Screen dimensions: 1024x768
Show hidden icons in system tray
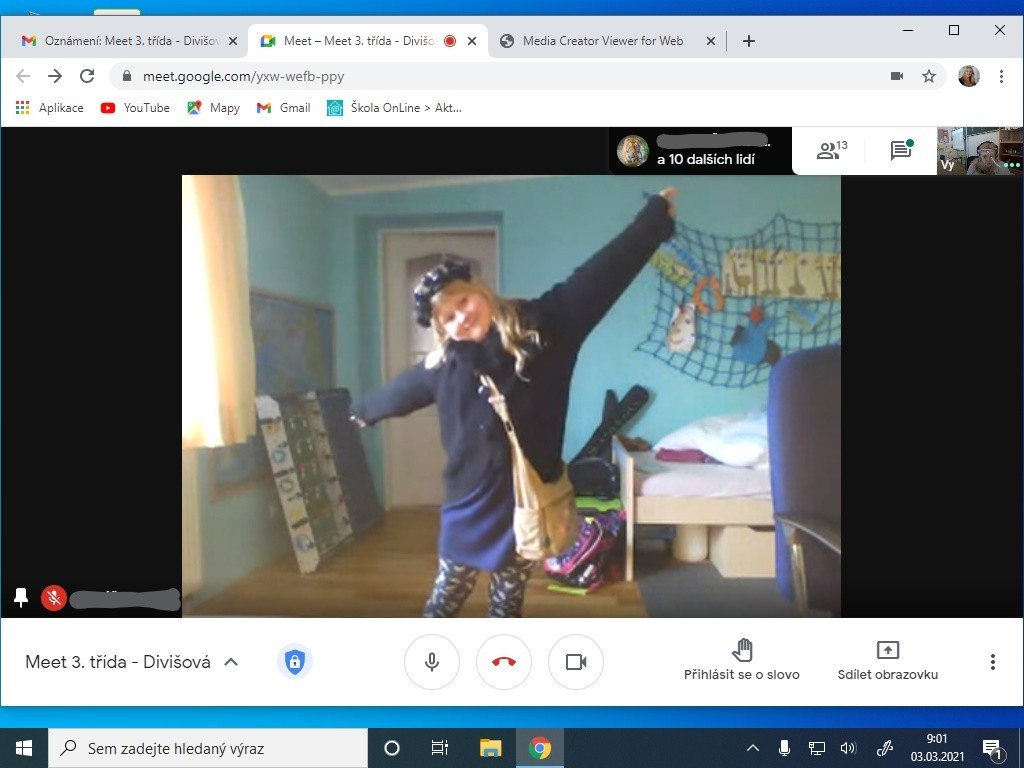[x=753, y=748]
